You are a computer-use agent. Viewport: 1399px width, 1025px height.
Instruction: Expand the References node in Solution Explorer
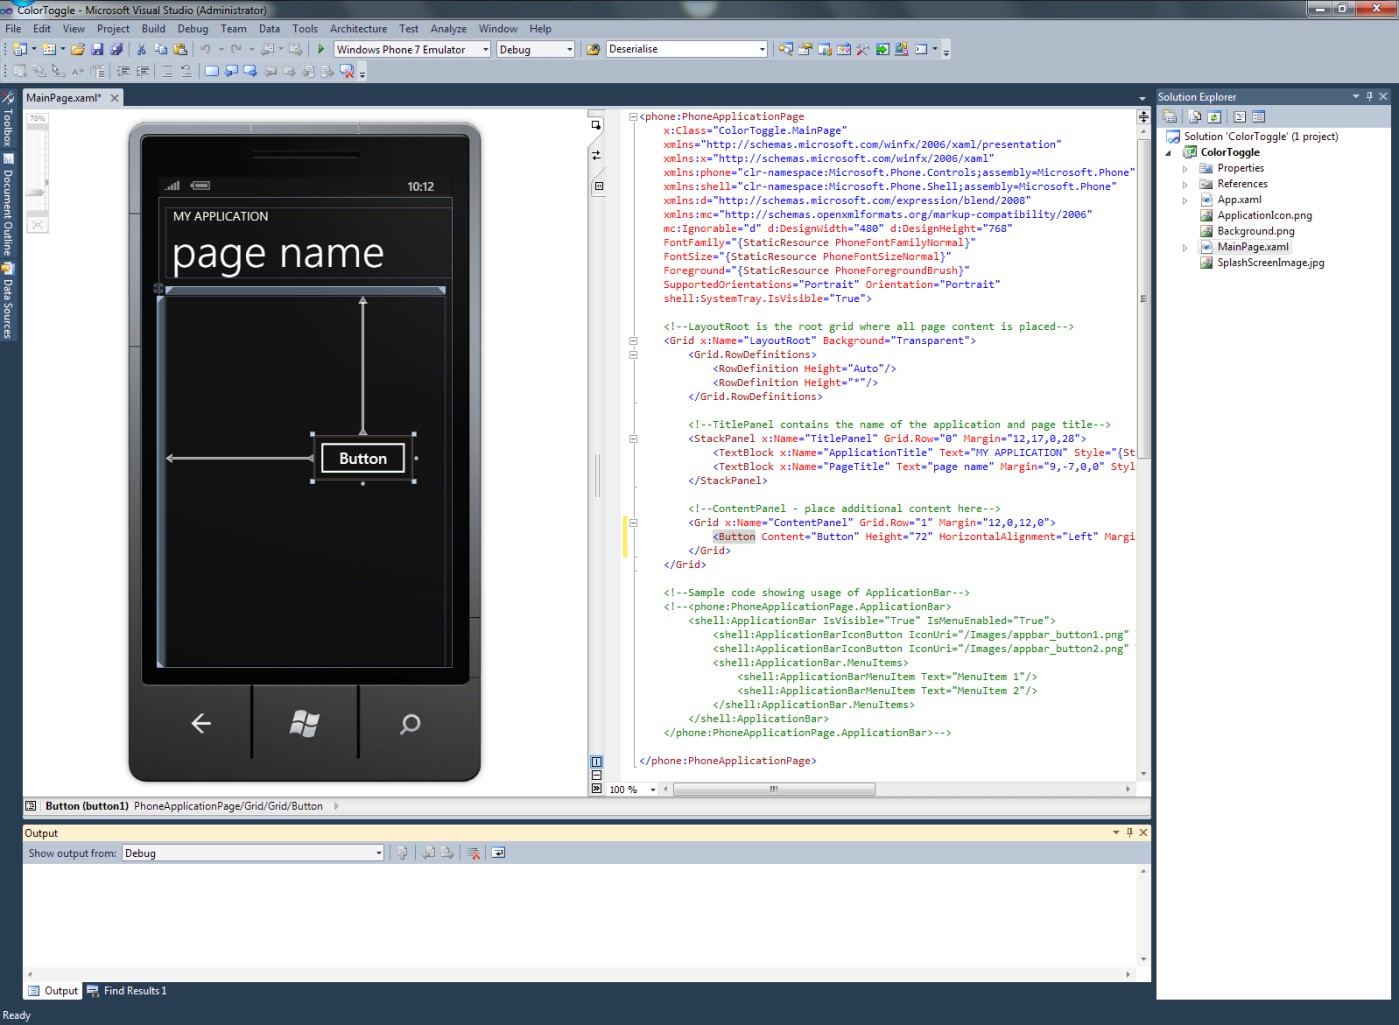1185,184
